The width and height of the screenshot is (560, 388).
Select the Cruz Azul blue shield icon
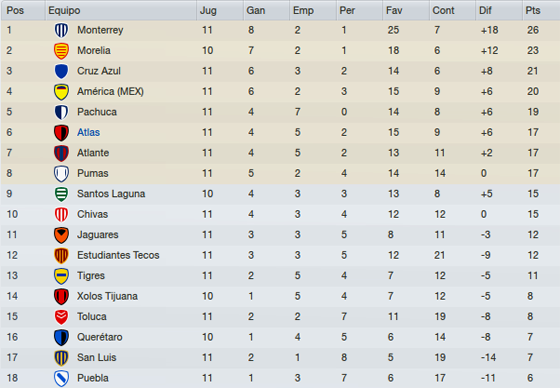pyautogui.click(x=61, y=71)
